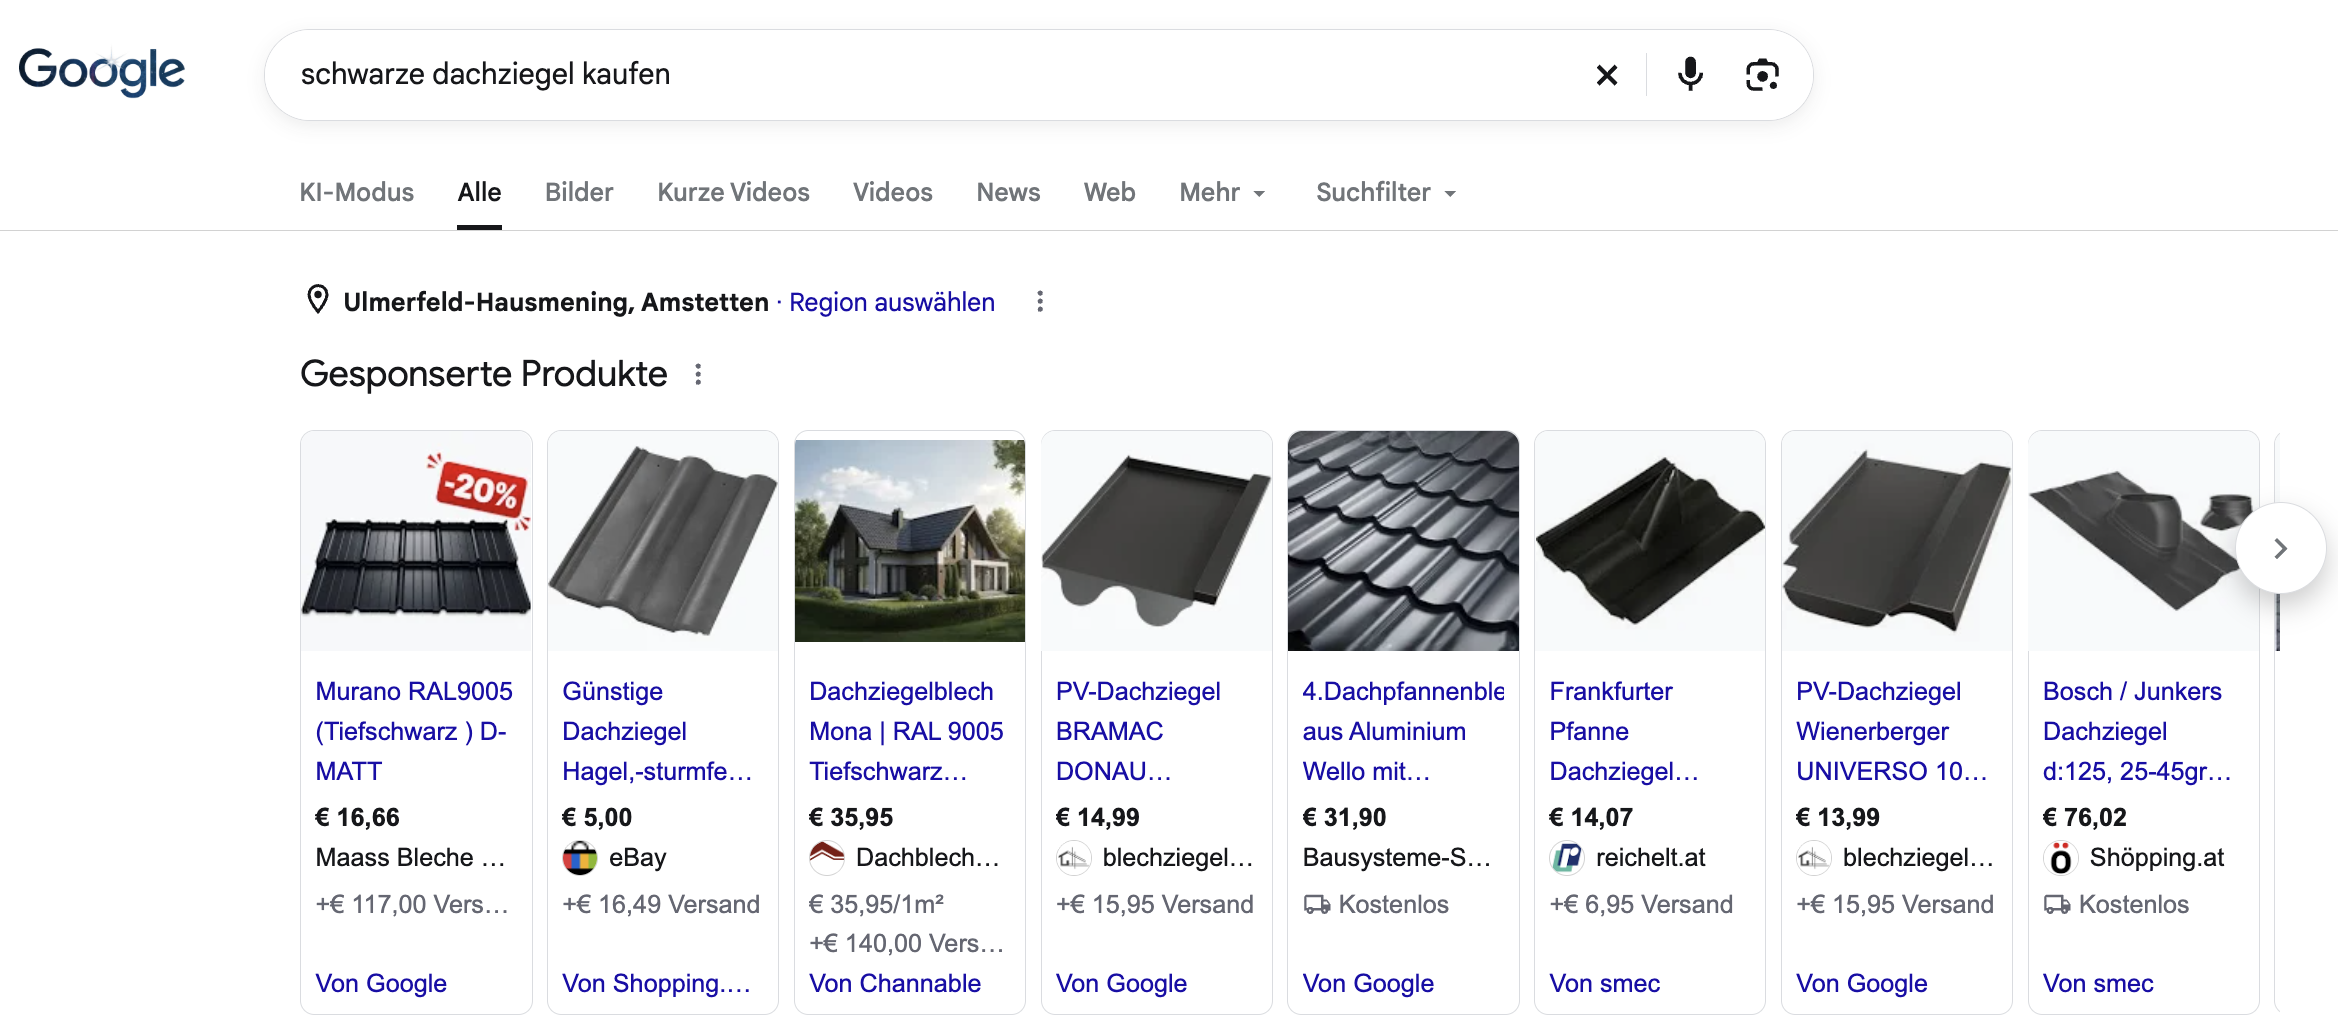Switch to Bilder tab
The image size is (2338, 1036).
tap(579, 193)
